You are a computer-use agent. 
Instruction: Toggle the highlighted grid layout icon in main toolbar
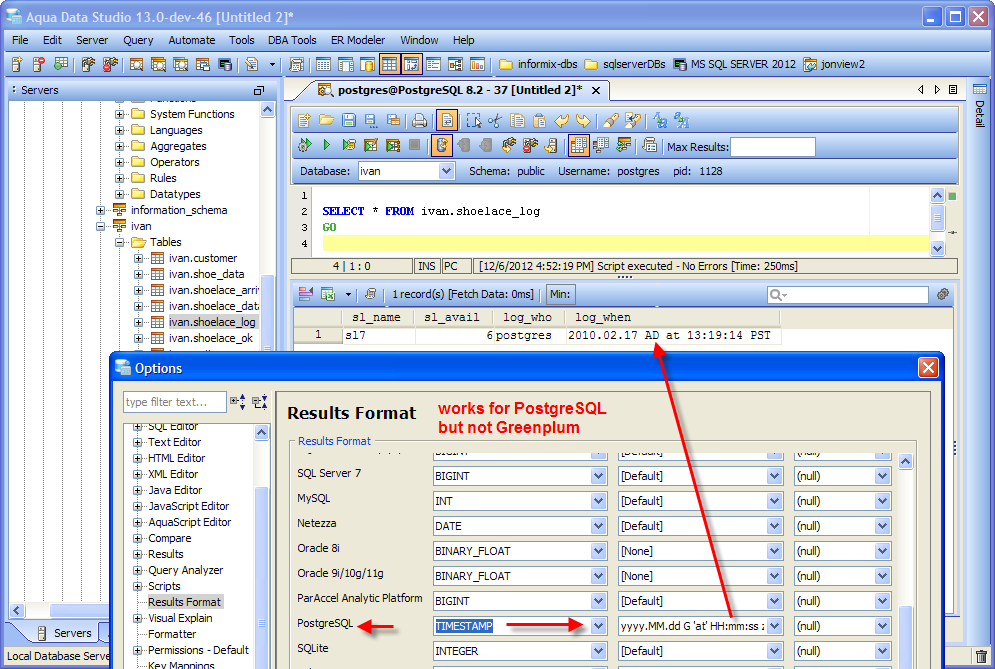coord(390,64)
